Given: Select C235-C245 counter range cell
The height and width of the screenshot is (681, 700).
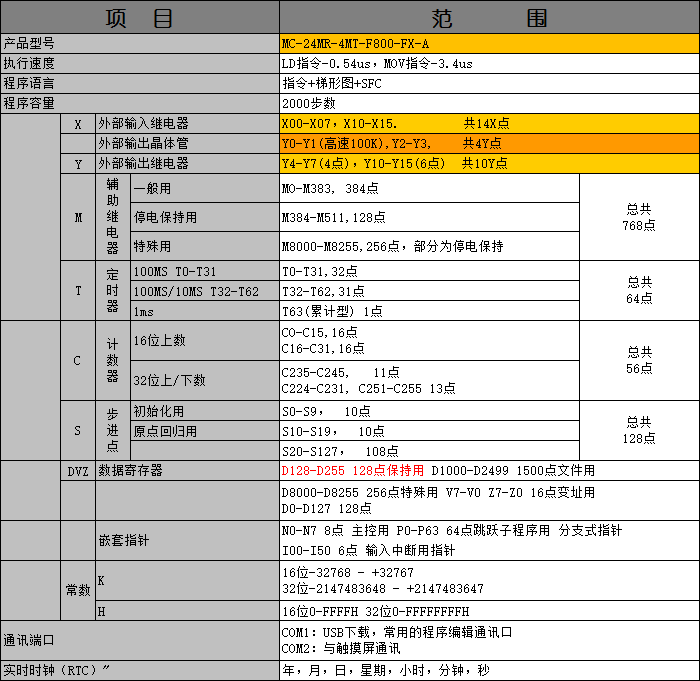Looking at the screenshot, I should tap(429, 380).
